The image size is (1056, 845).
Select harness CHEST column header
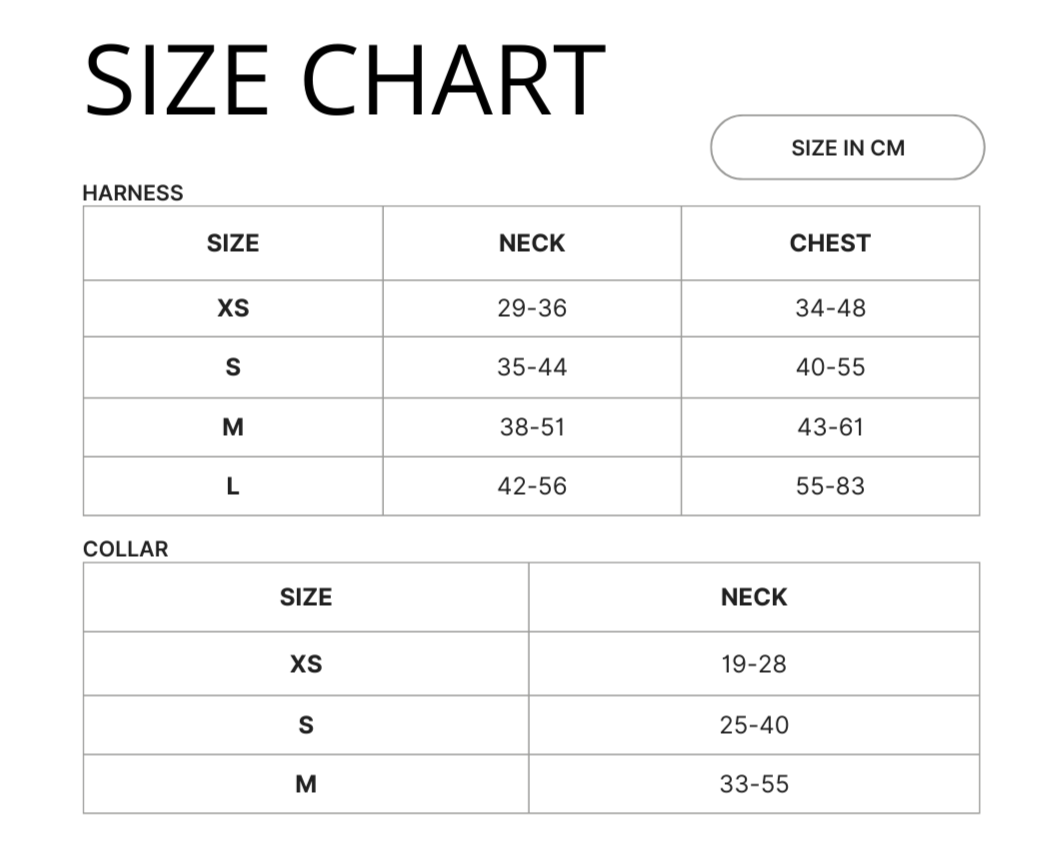click(x=830, y=243)
